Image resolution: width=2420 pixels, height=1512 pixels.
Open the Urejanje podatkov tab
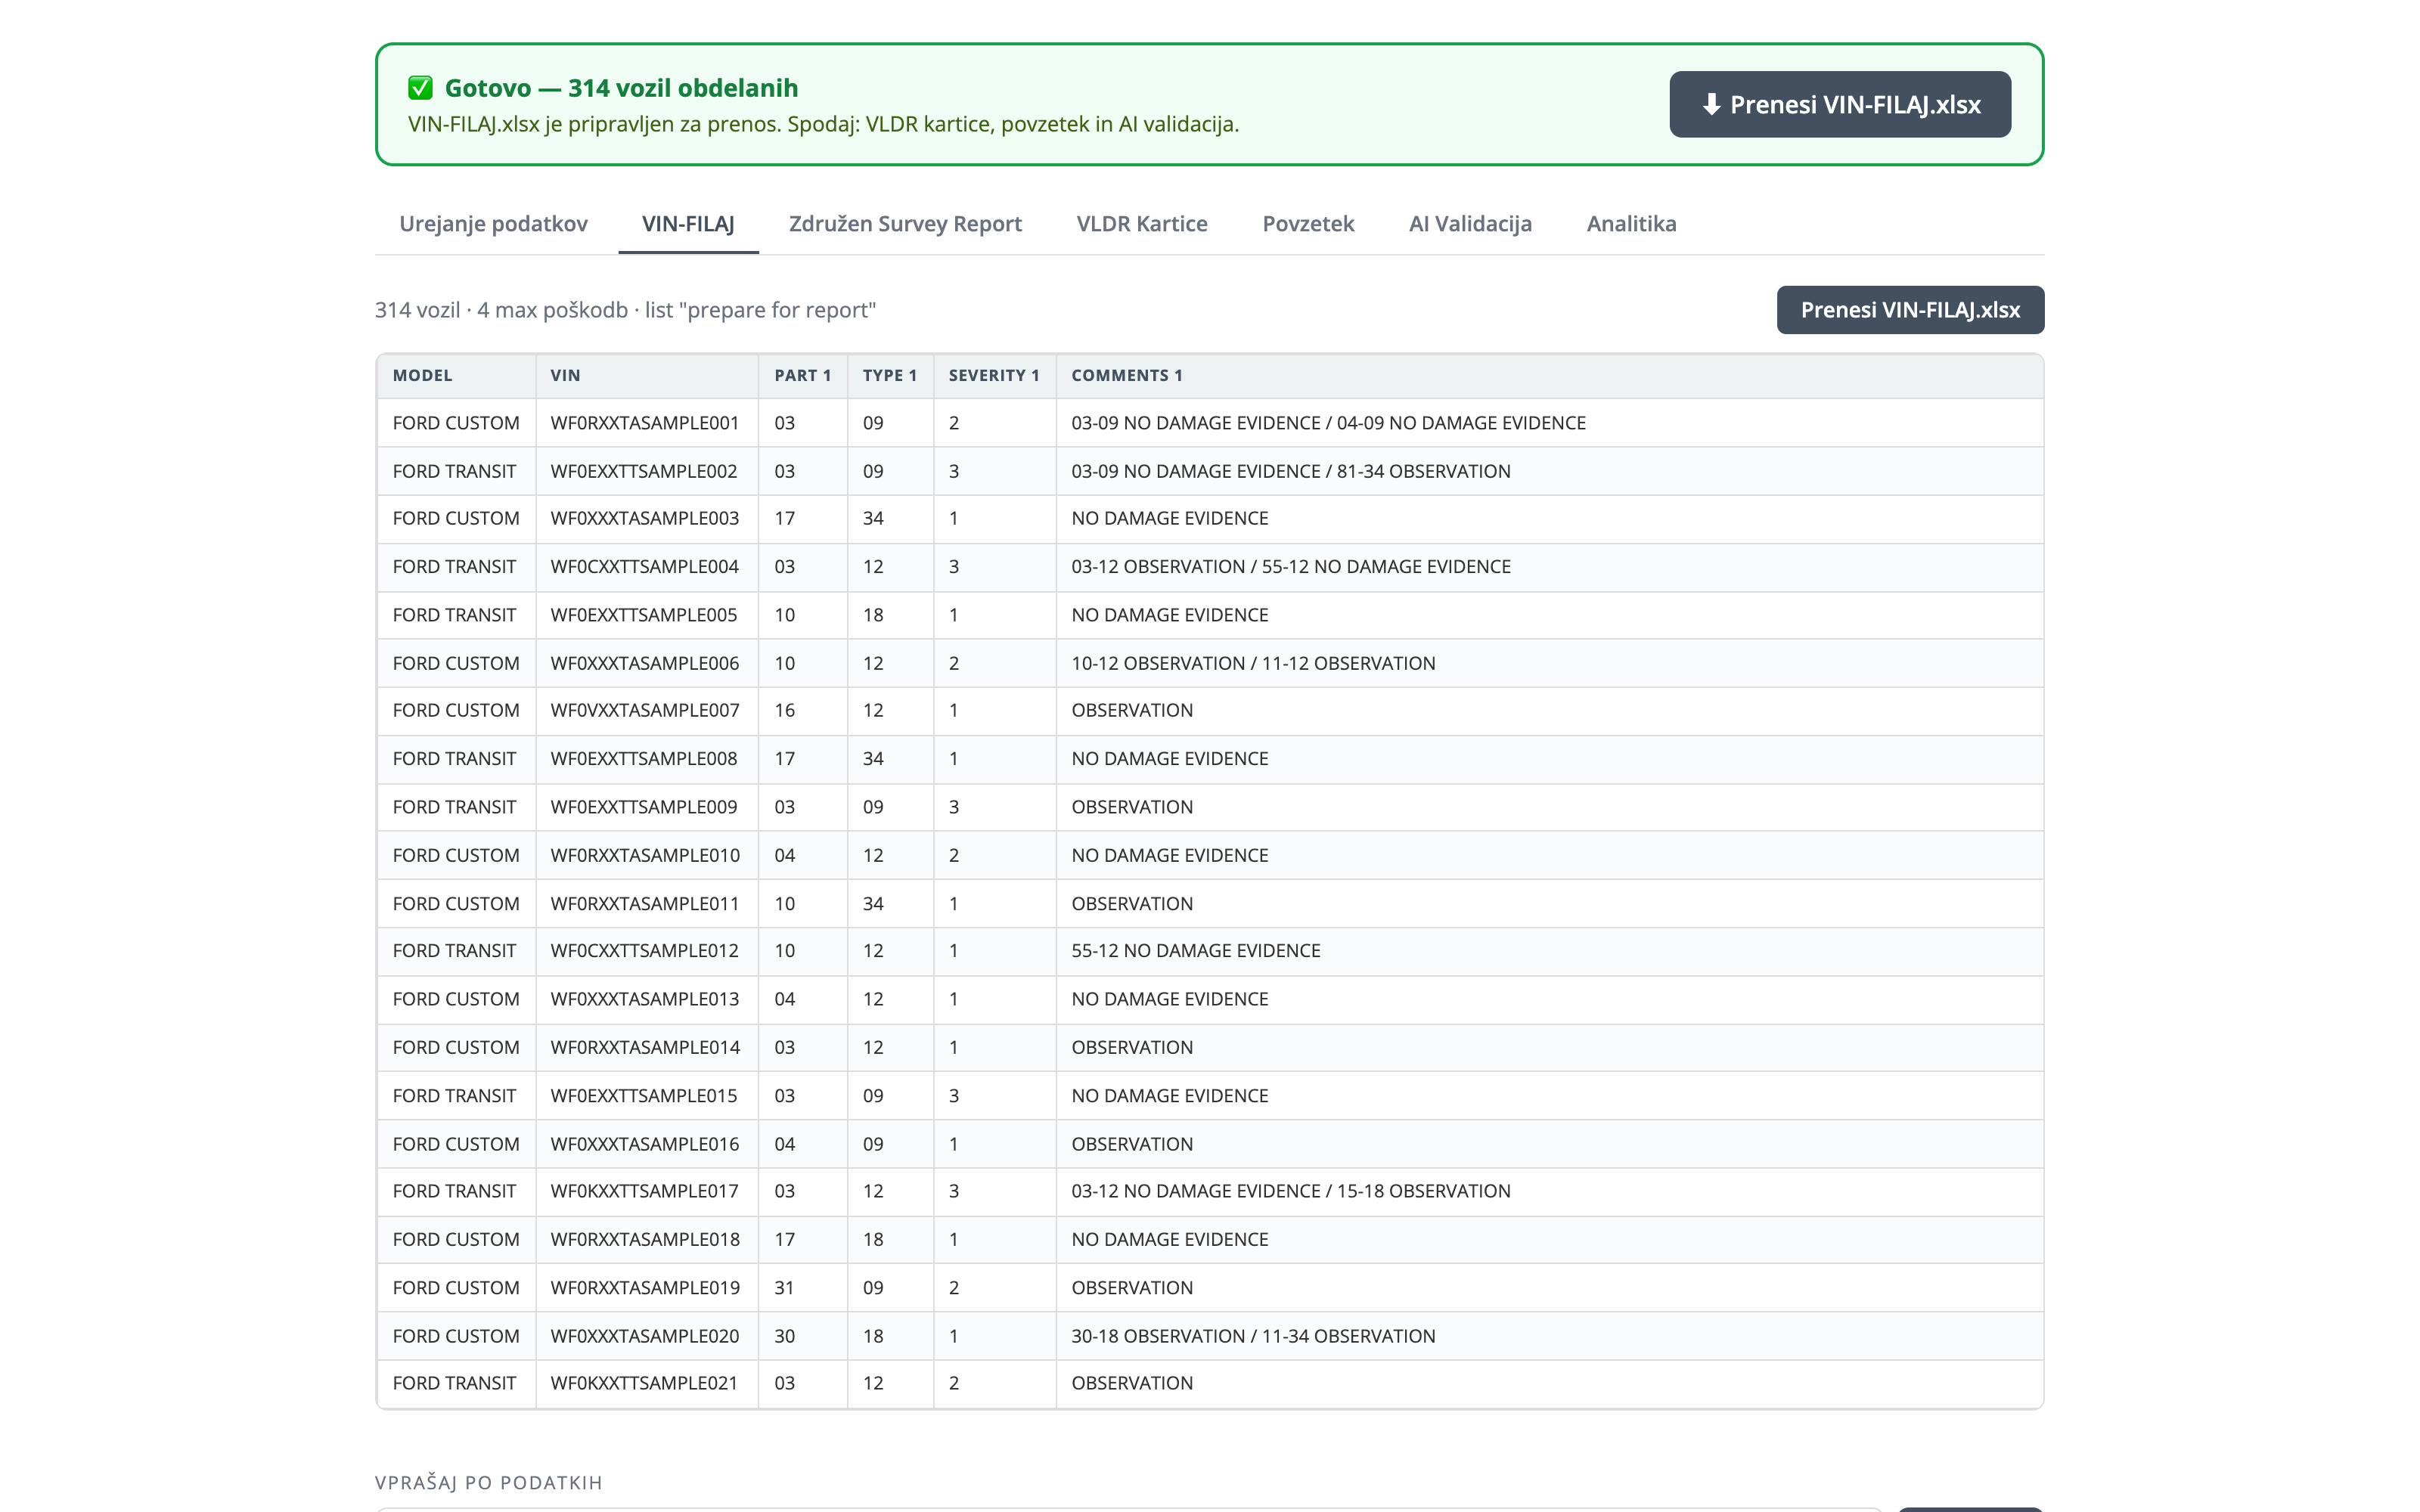pos(493,224)
